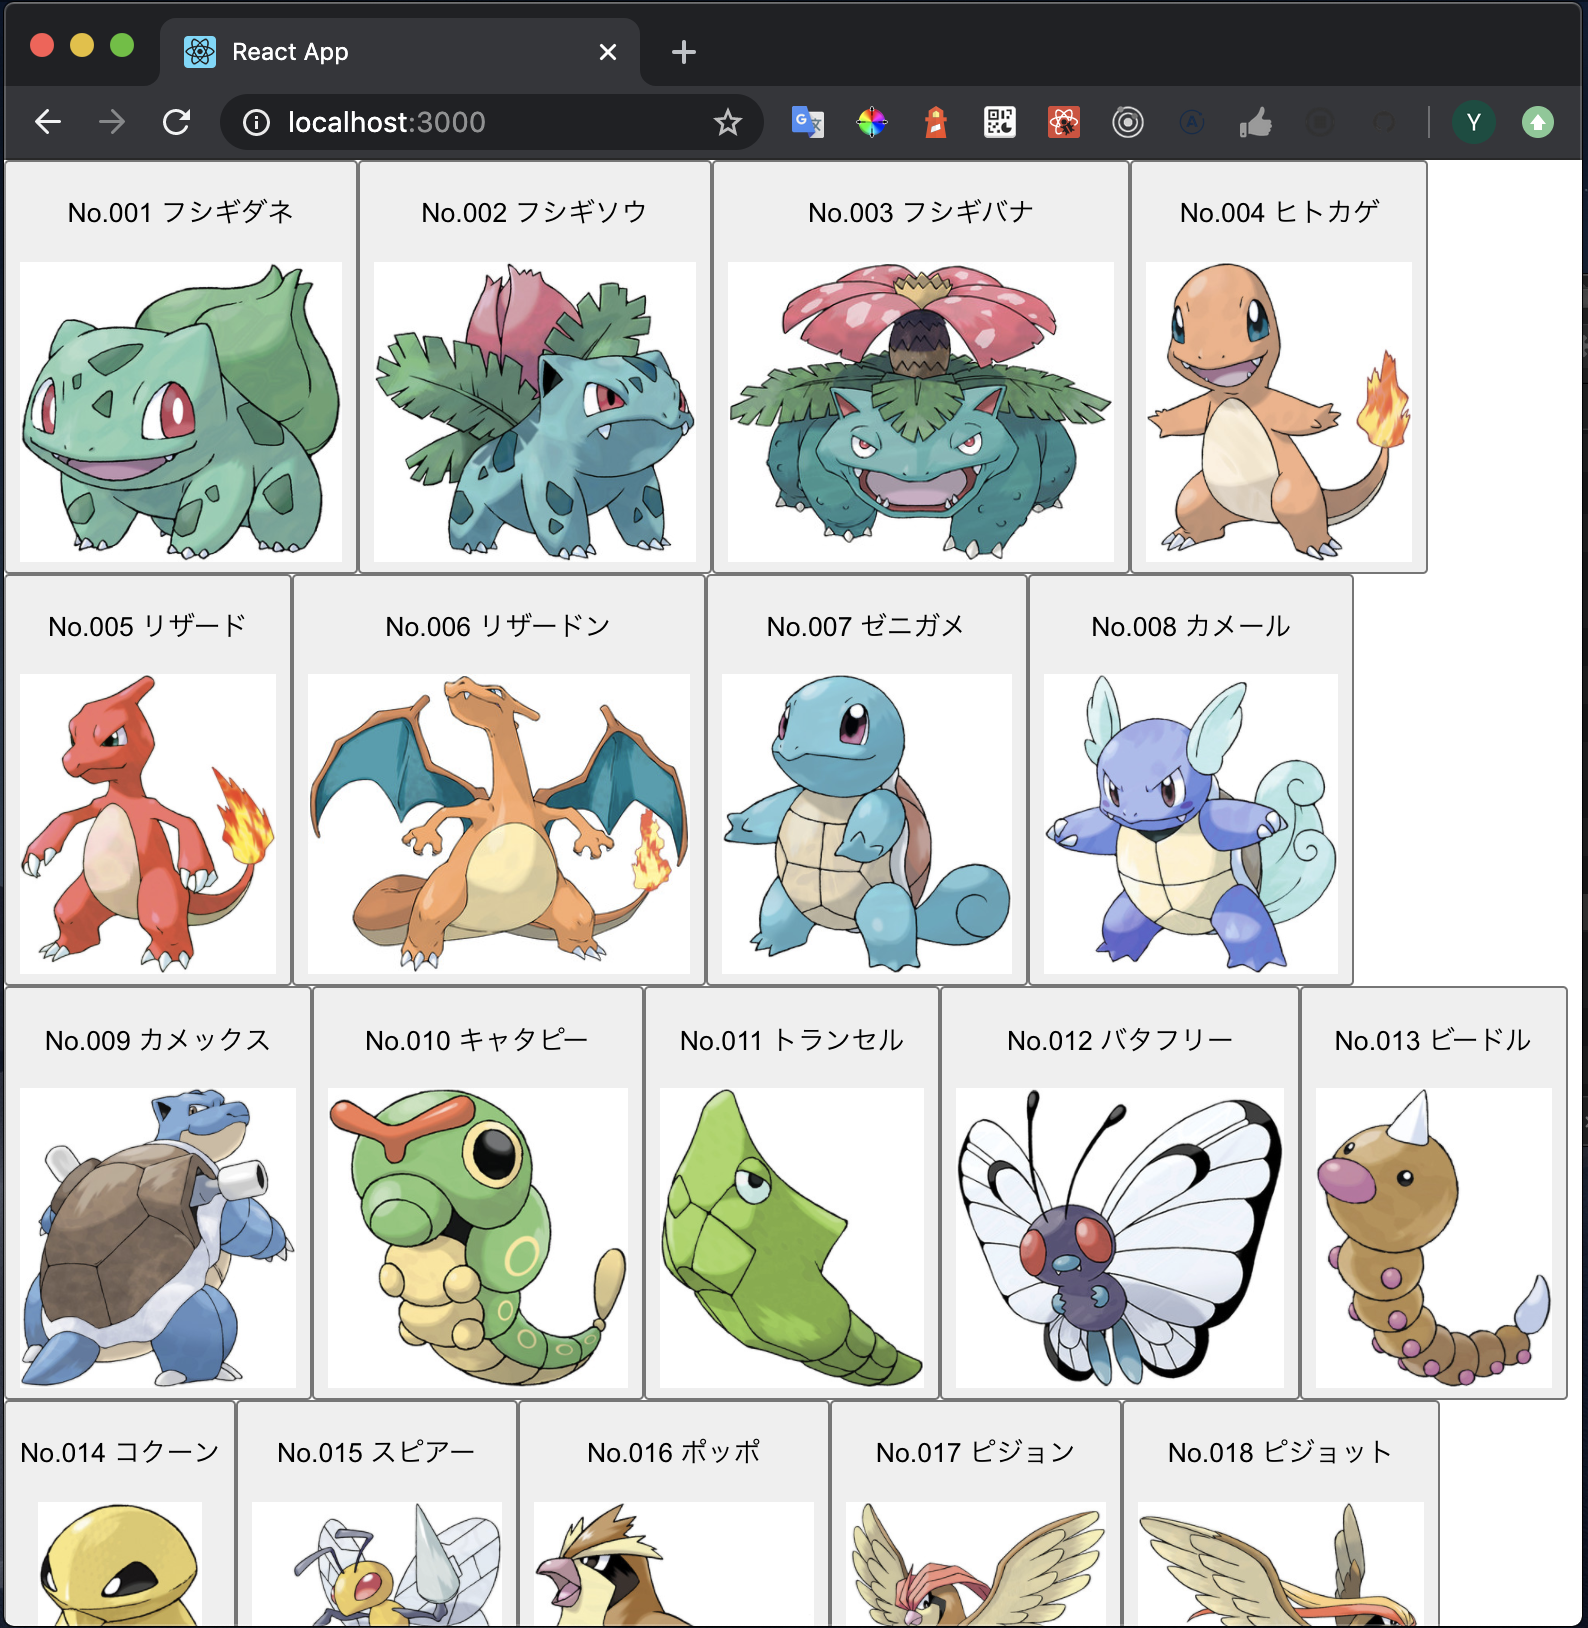This screenshot has height=1628, width=1588.
Task: Click the title "No.018 ピジョット"
Action: coord(1281,1452)
